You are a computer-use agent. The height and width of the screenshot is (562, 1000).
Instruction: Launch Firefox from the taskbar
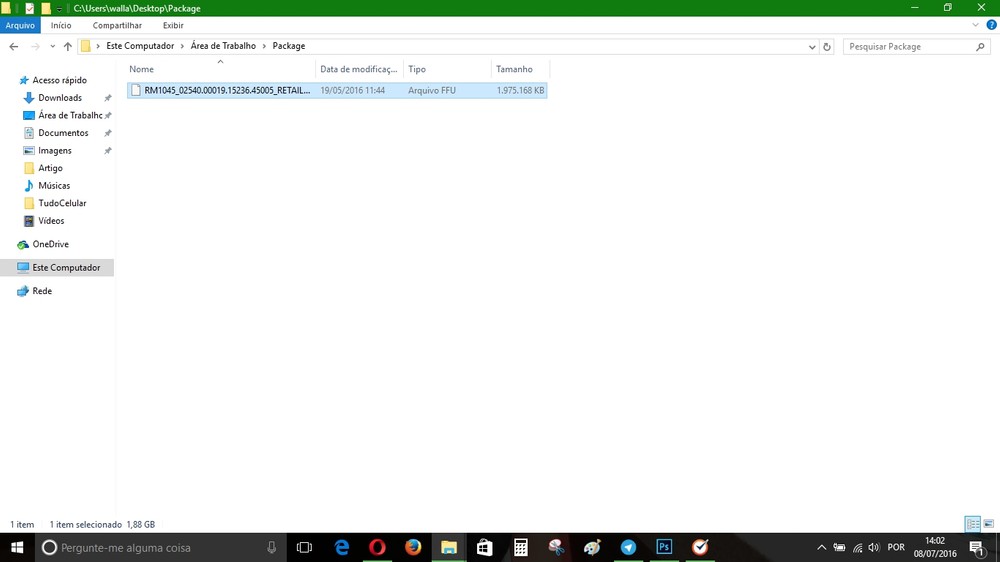[413, 547]
